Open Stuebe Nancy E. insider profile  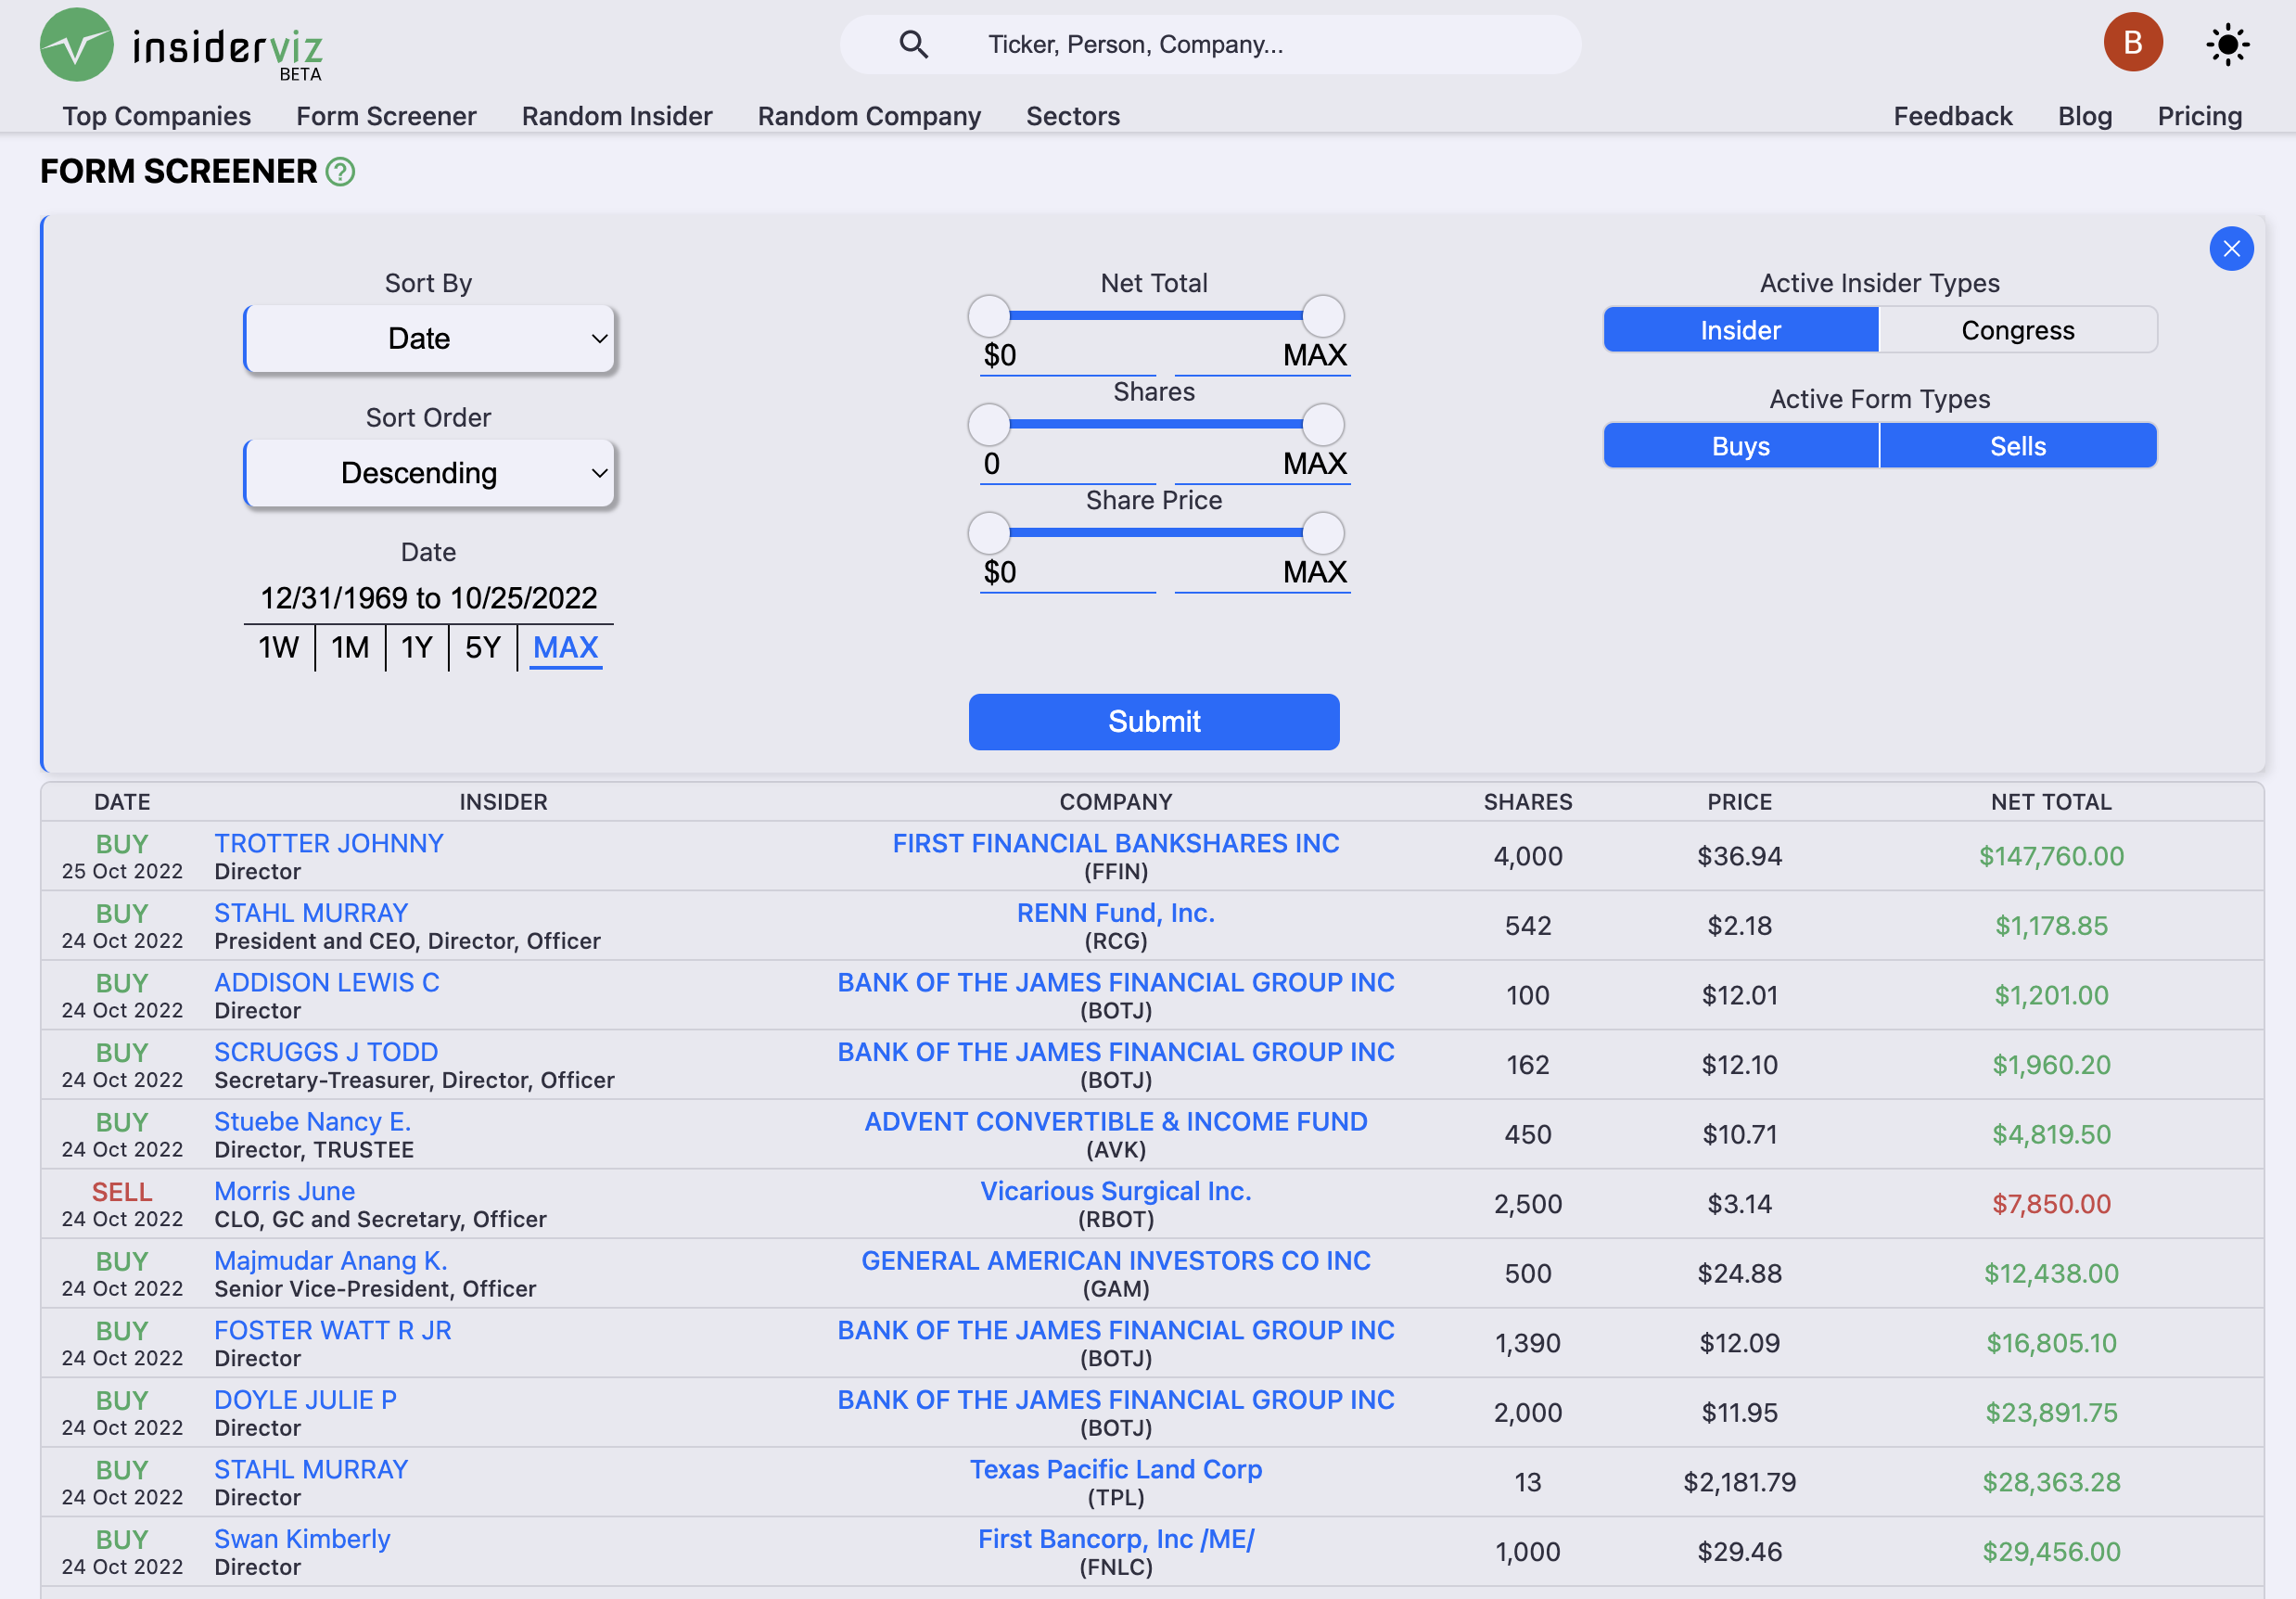click(313, 1121)
